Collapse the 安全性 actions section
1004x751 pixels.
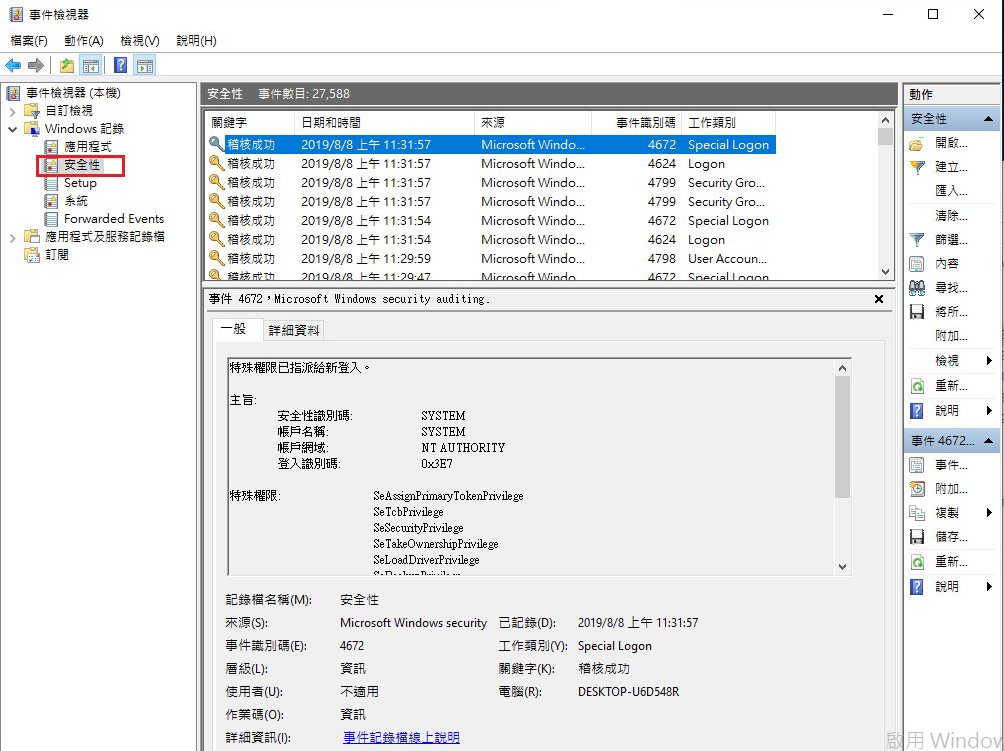(x=988, y=119)
